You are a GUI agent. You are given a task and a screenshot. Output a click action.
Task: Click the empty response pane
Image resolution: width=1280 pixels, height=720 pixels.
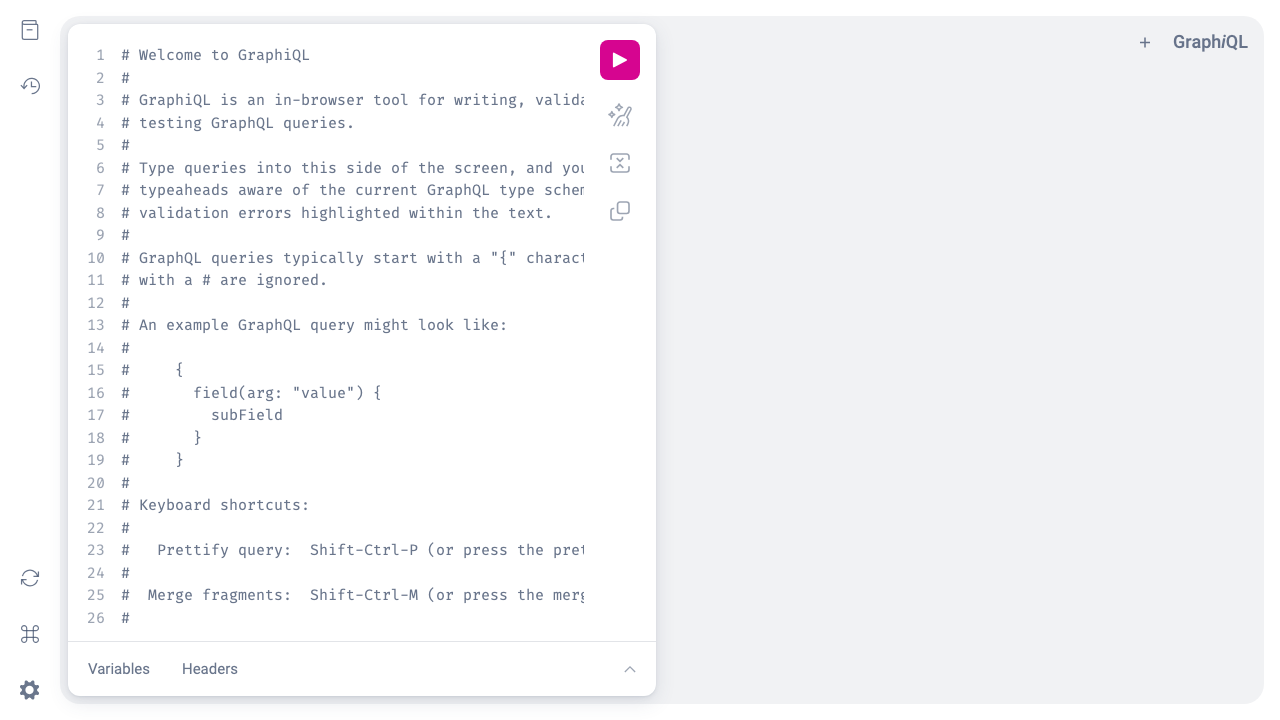pos(960,380)
